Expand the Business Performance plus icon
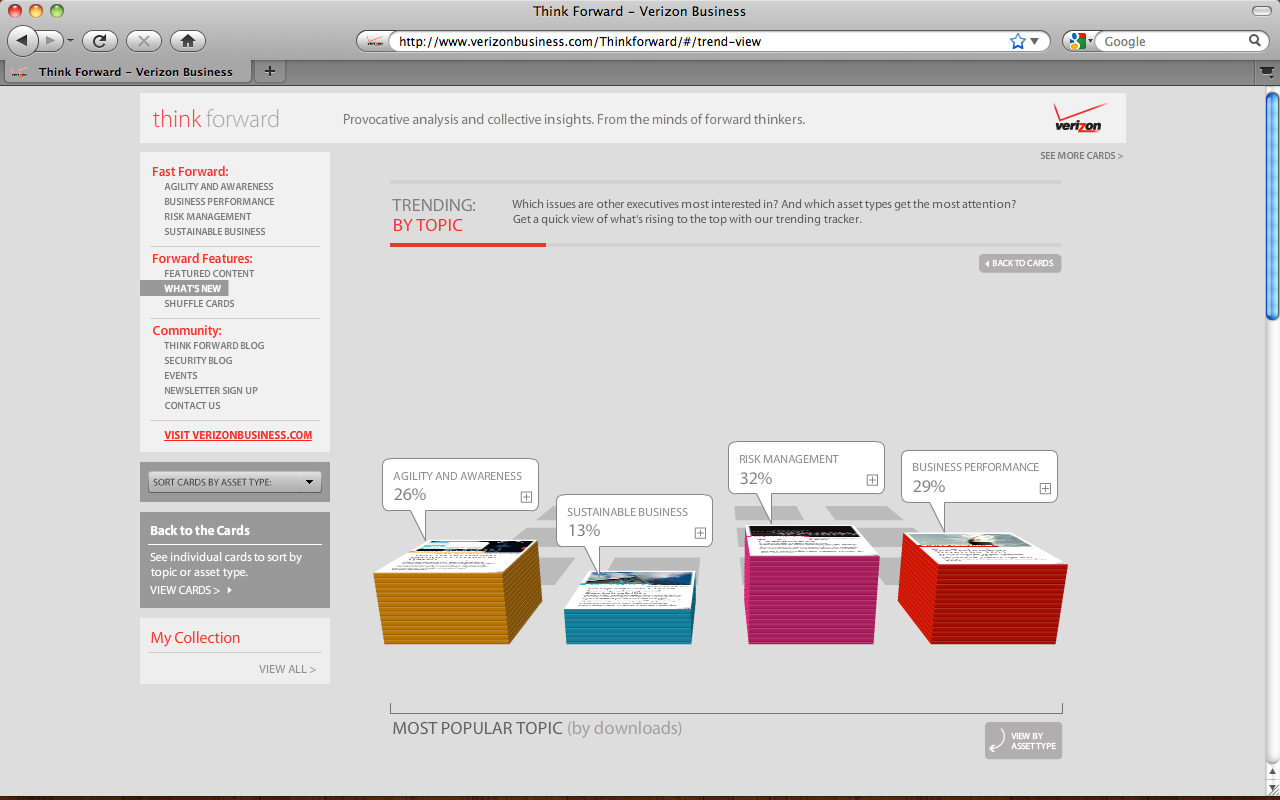1280x800 pixels. 1045,488
